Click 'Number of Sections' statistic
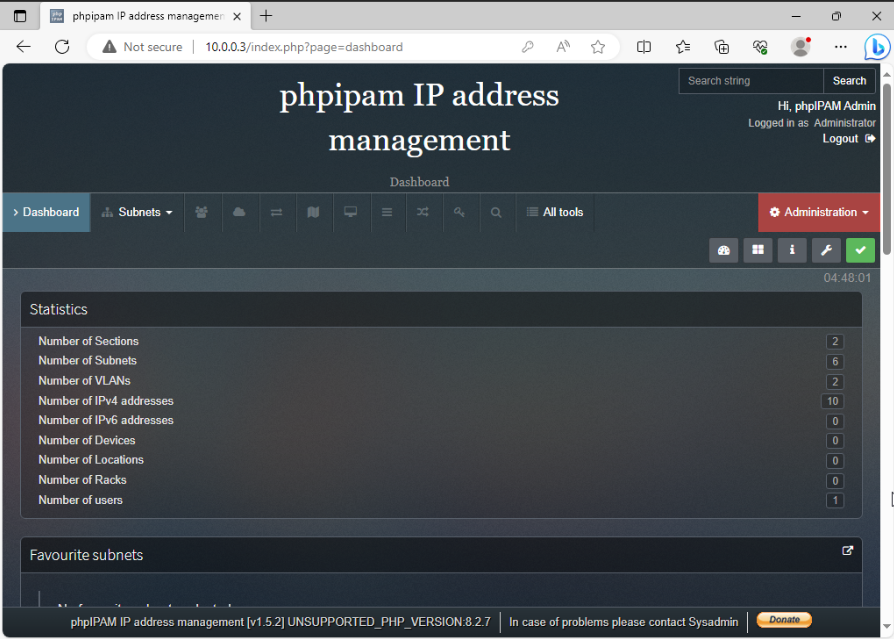This screenshot has width=894, height=639. [x=88, y=341]
